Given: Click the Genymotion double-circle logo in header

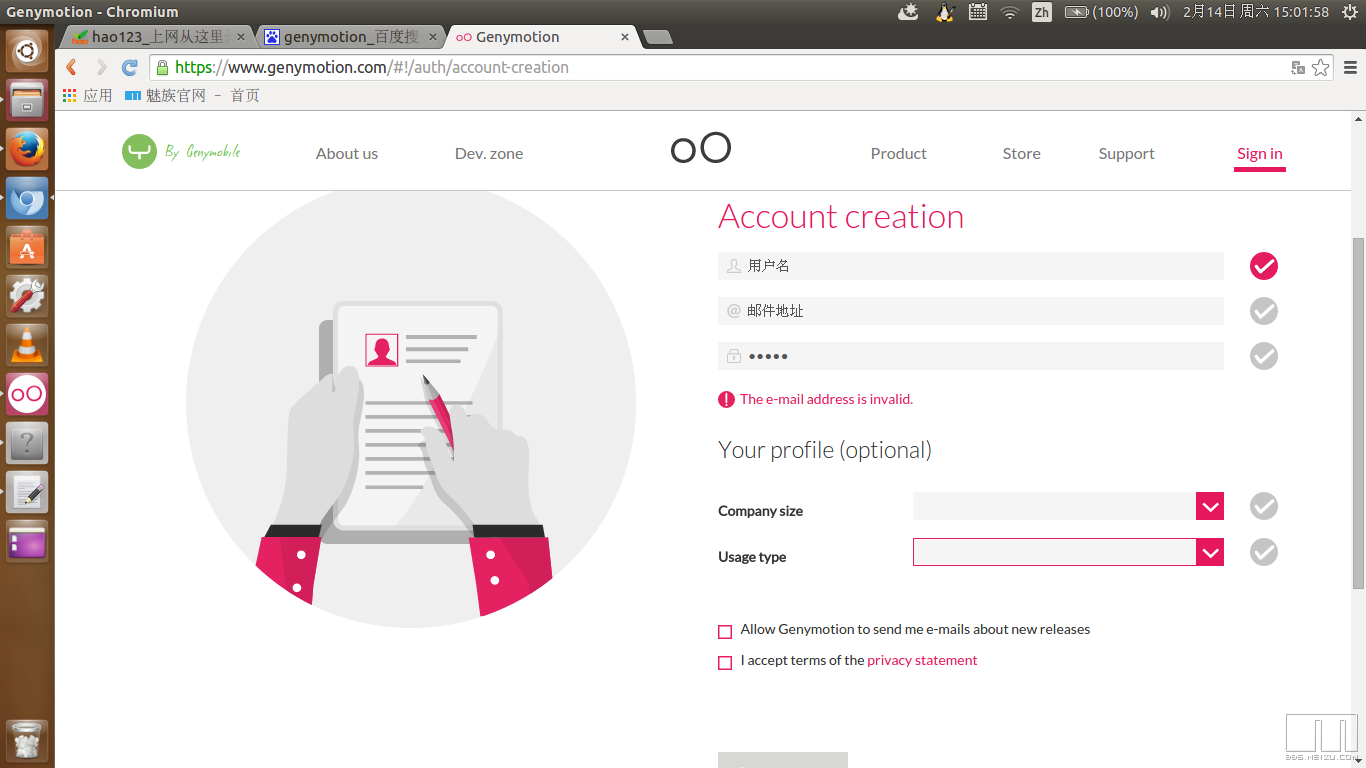Looking at the screenshot, I should [700, 148].
